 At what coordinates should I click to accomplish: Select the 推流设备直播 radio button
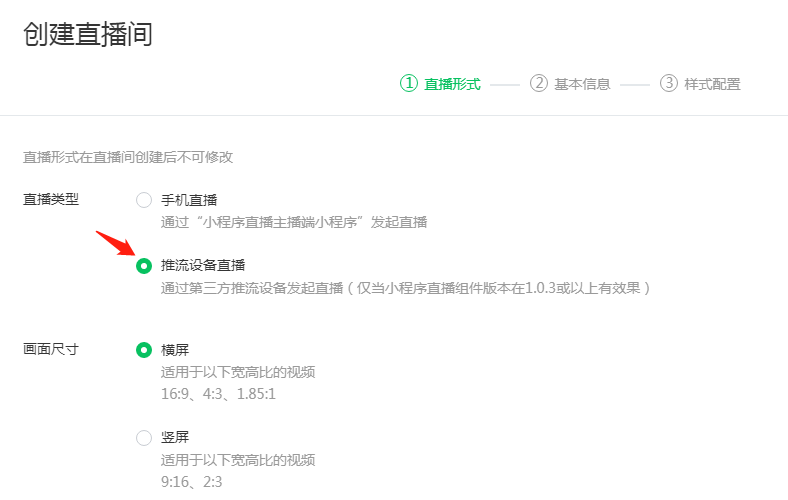[144, 266]
